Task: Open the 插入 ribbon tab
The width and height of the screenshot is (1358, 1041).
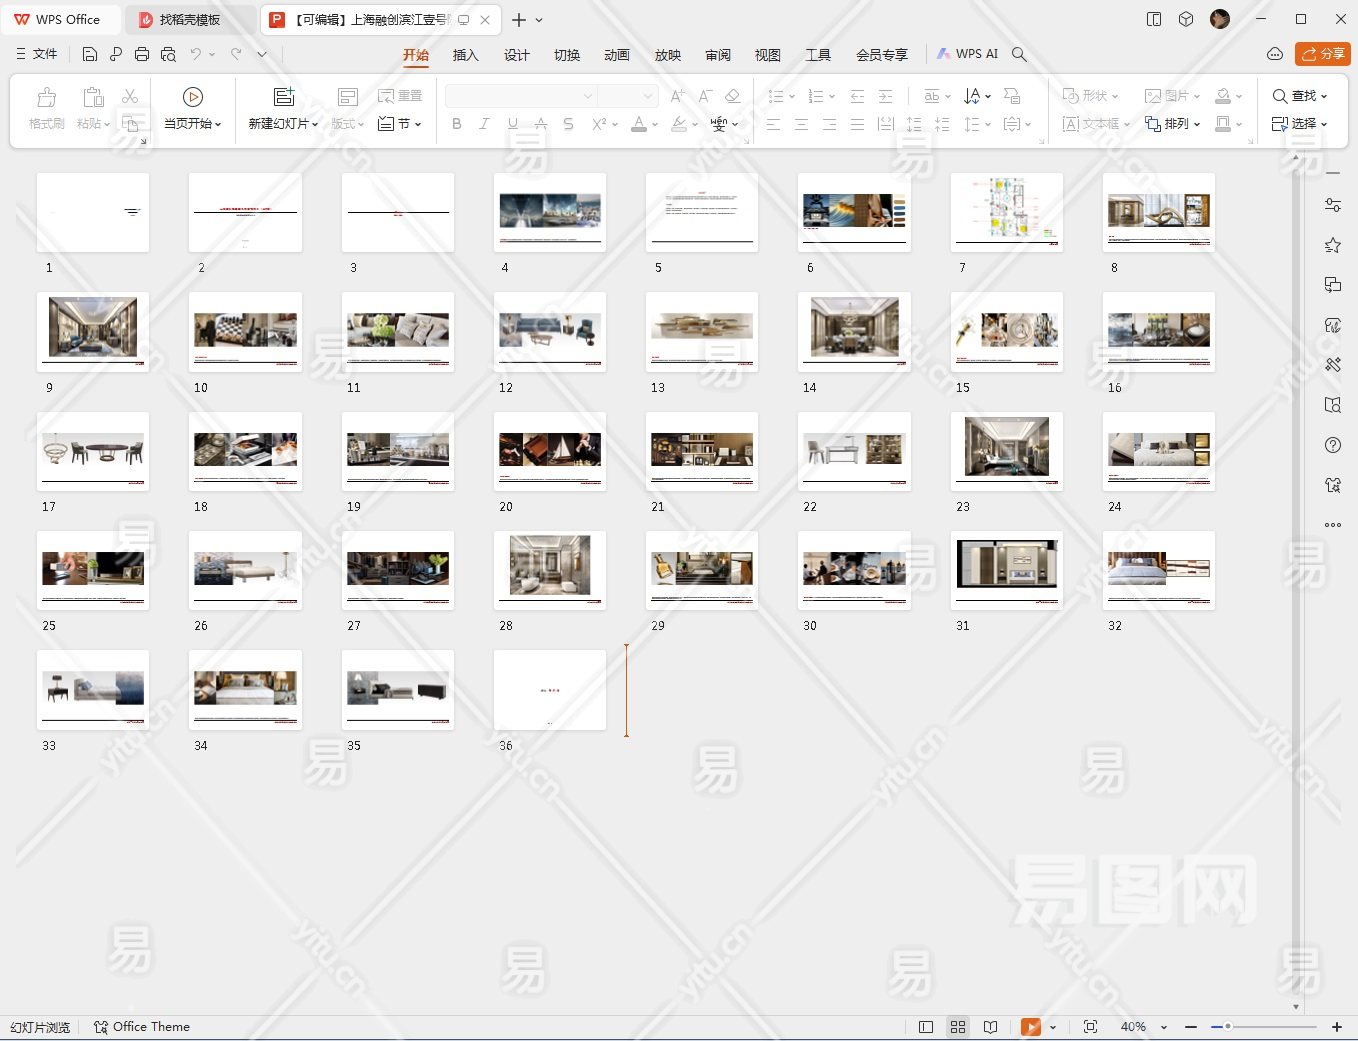Action: pyautogui.click(x=465, y=55)
